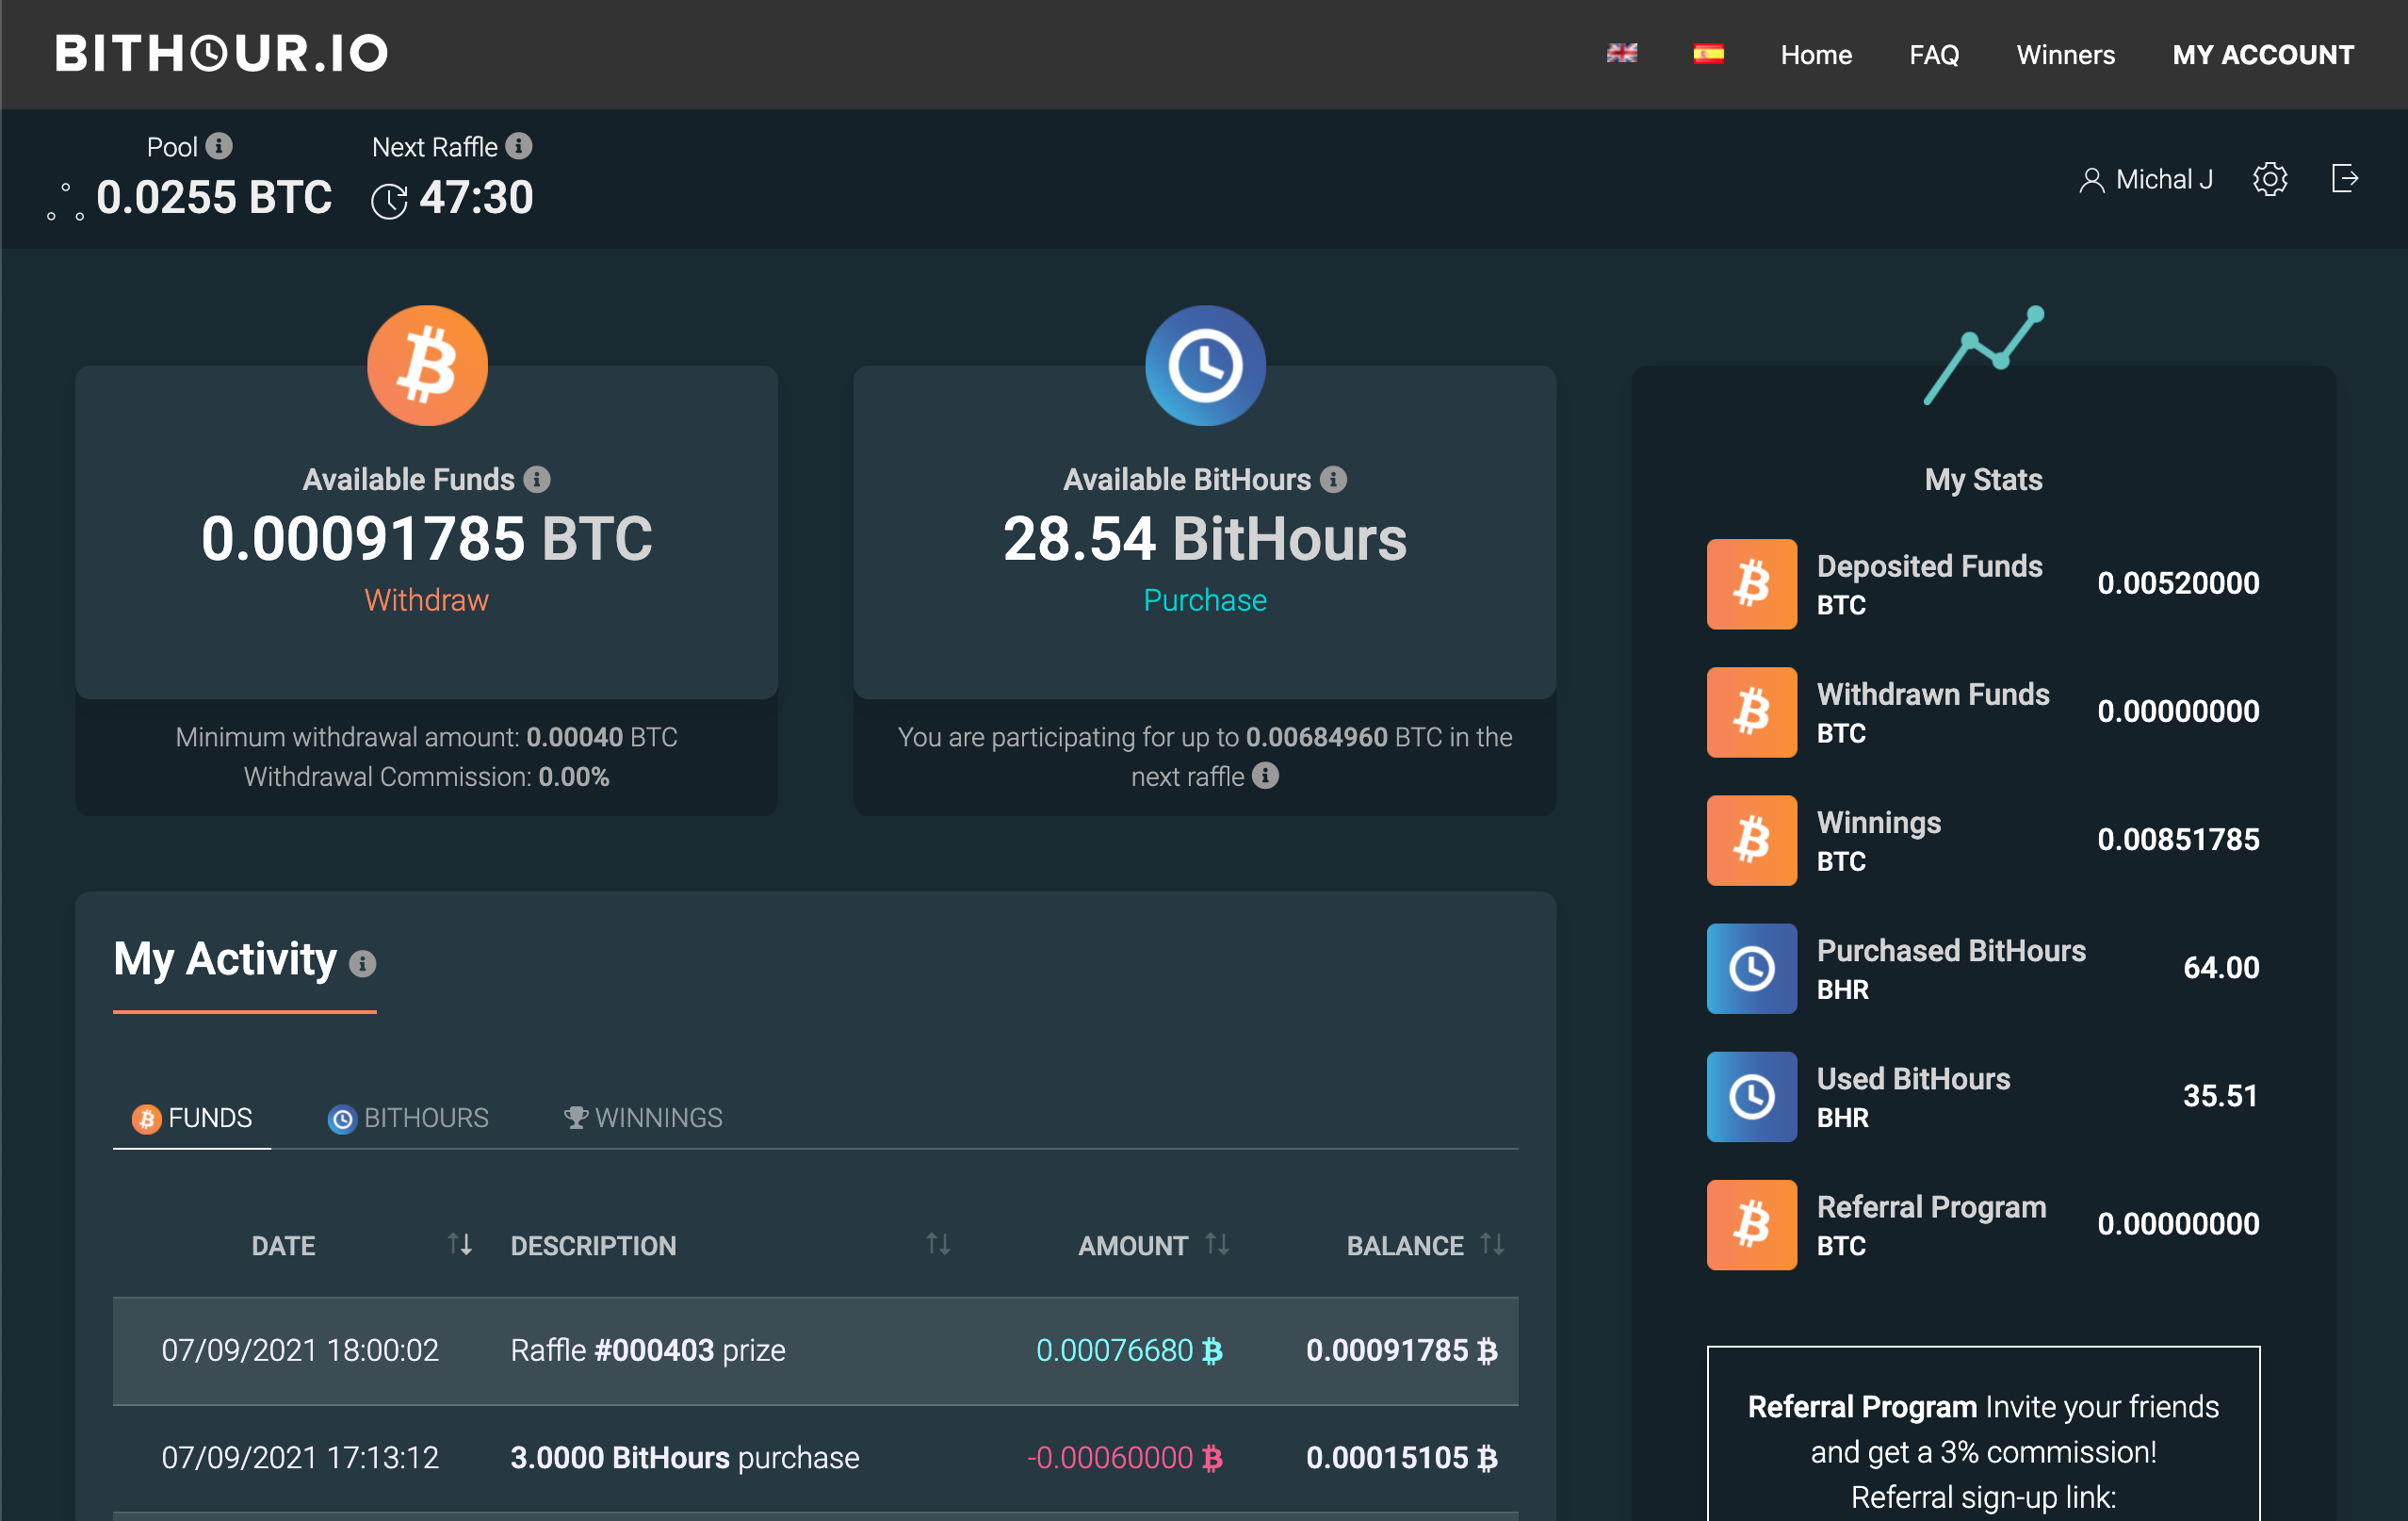Click 'Raffle #000403 prize' description
The image size is (2408, 1521).
coord(648,1351)
